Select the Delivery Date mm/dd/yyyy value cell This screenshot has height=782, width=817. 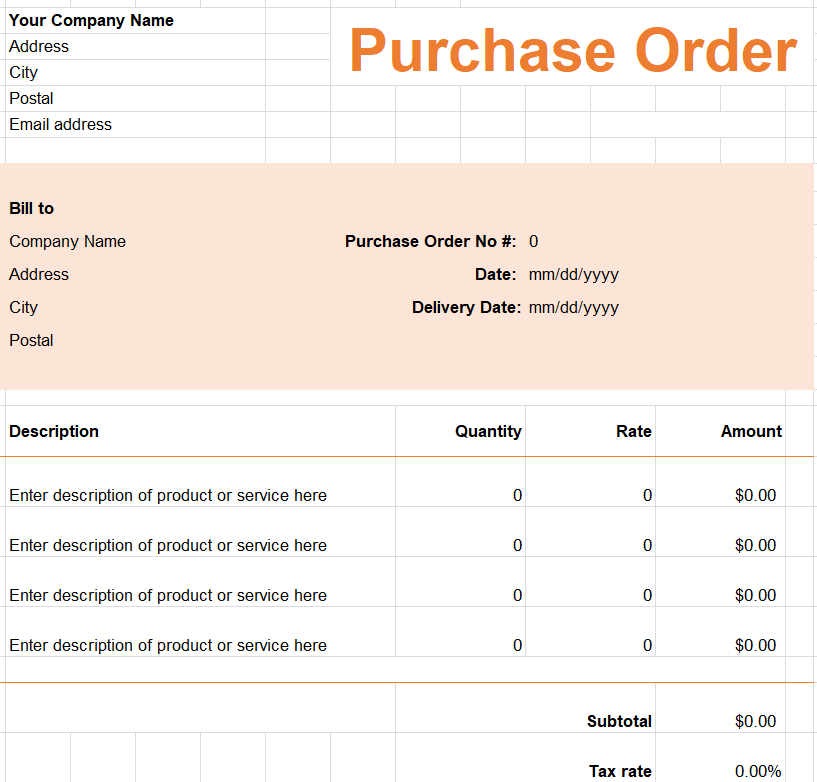(x=574, y=307)
